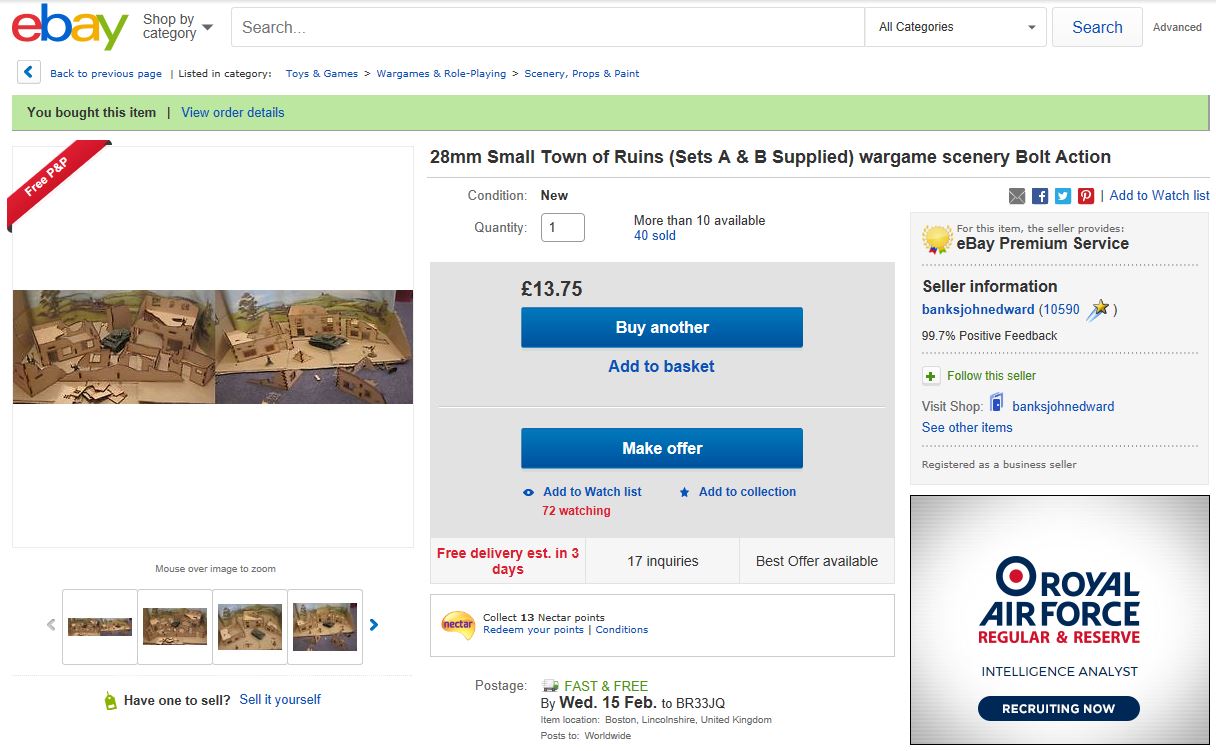The width and height of the screenshot is (1216, 751).
Task: Share listing on Facebook
Action: click(x=1040, y=196)
